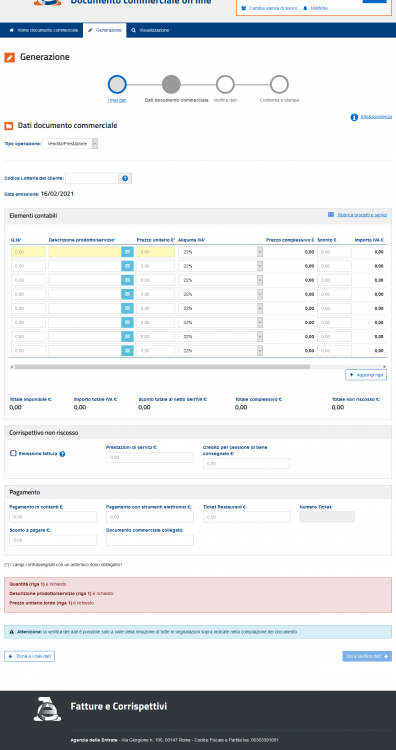
Task: Open Info&assistenza info icon
Action: coord(354,117)
